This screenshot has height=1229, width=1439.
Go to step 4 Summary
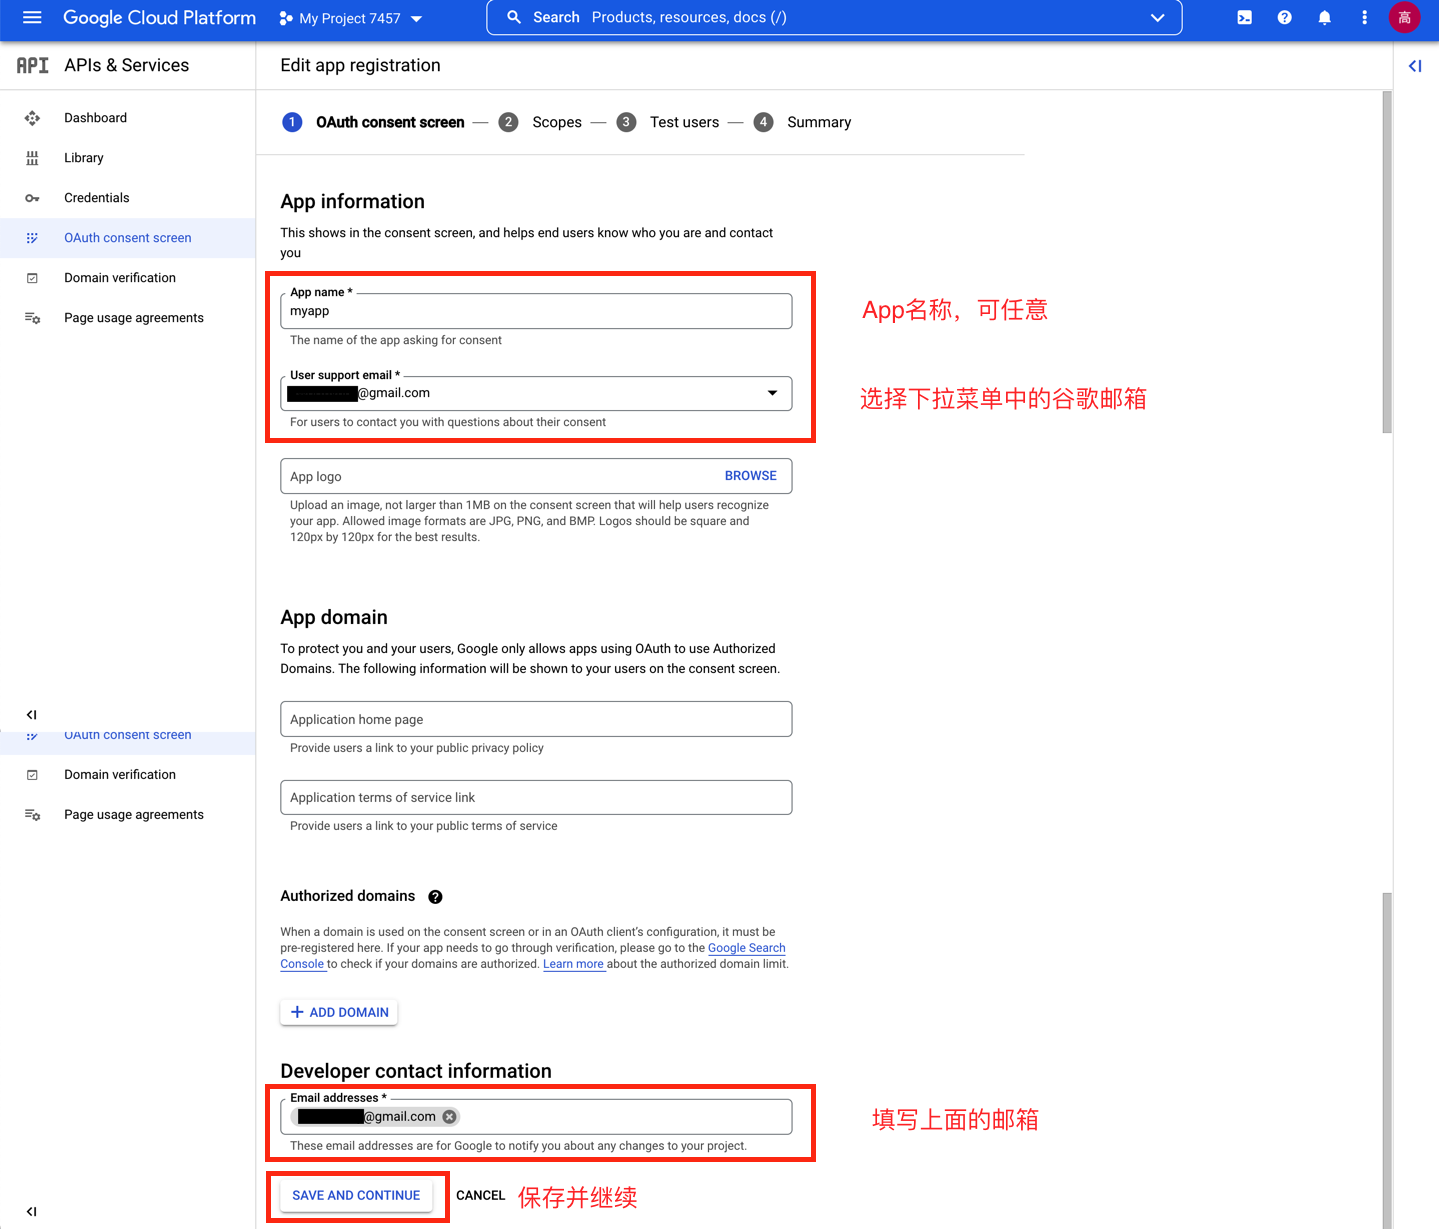(803, 122)
